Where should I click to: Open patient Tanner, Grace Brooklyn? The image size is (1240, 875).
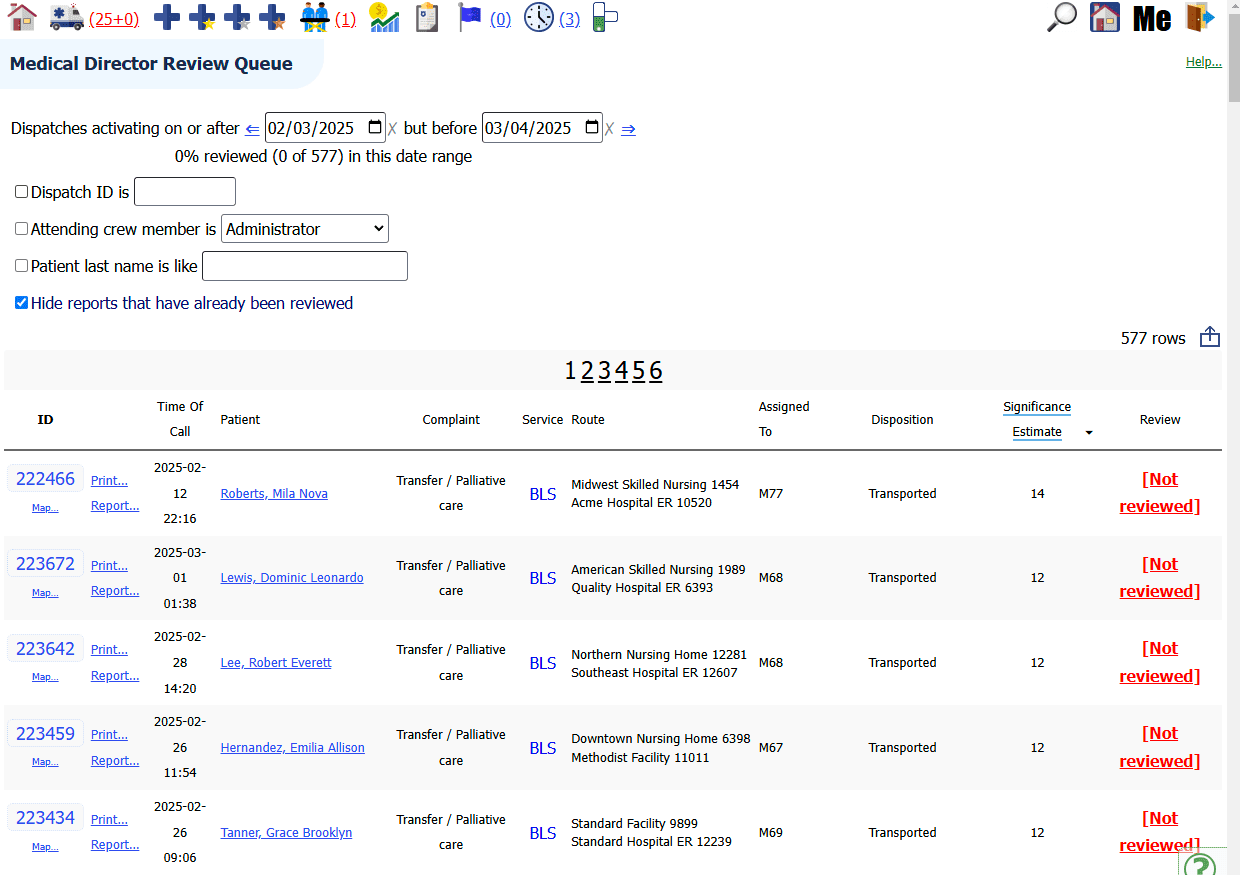[286, 833]
